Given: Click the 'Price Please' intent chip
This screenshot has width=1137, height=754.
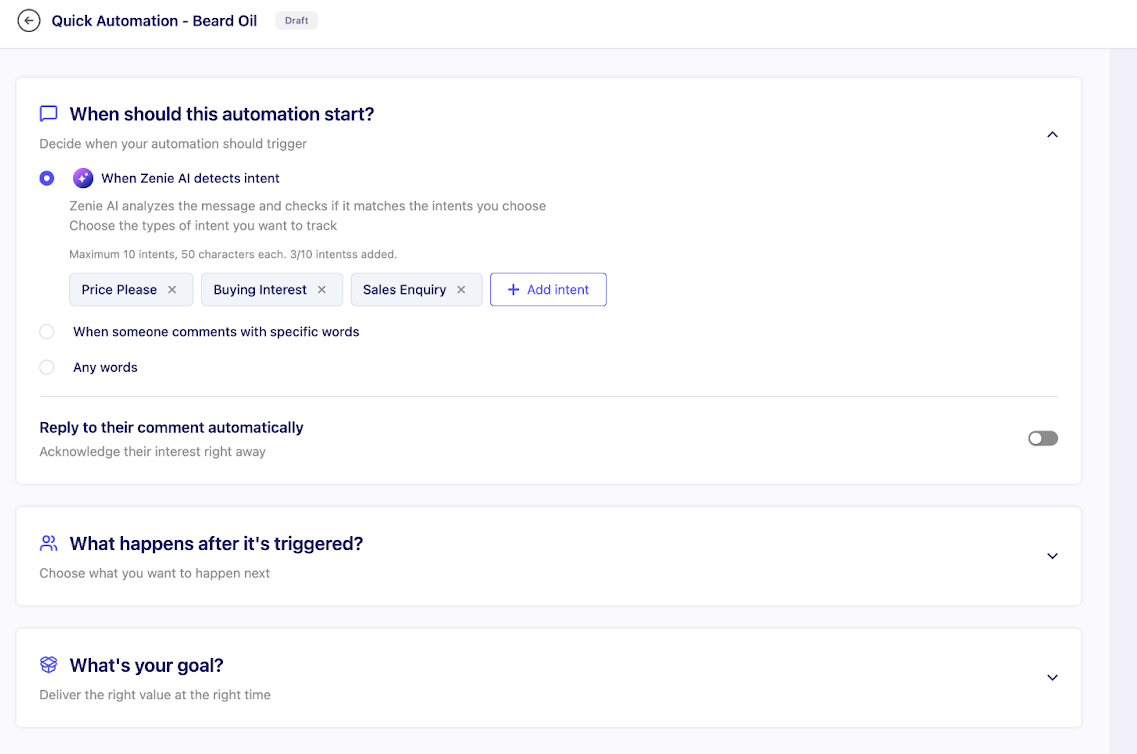Looking at the screenshot, I should click(119, 290).
